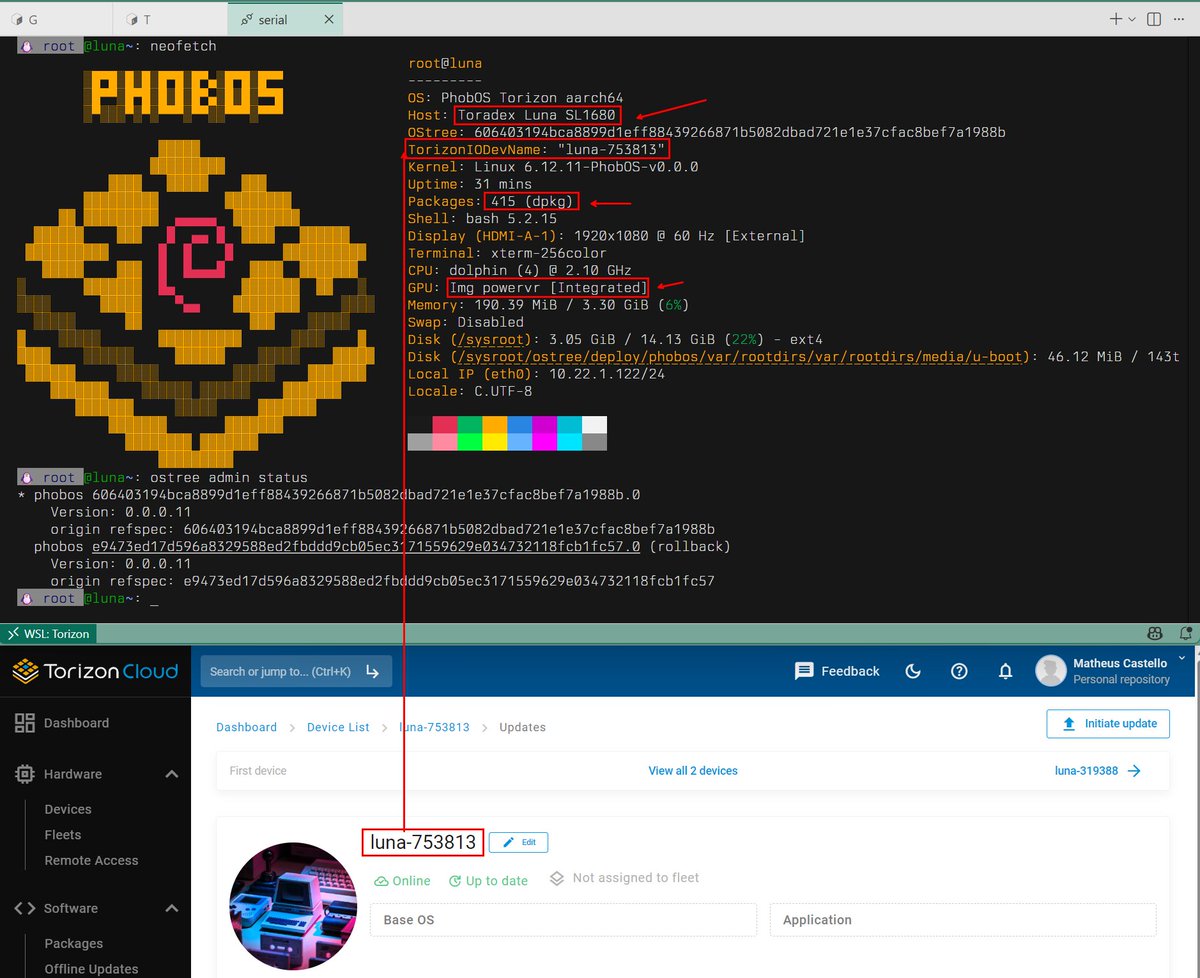Collapse the Software section chevron

tap(172, 908)
